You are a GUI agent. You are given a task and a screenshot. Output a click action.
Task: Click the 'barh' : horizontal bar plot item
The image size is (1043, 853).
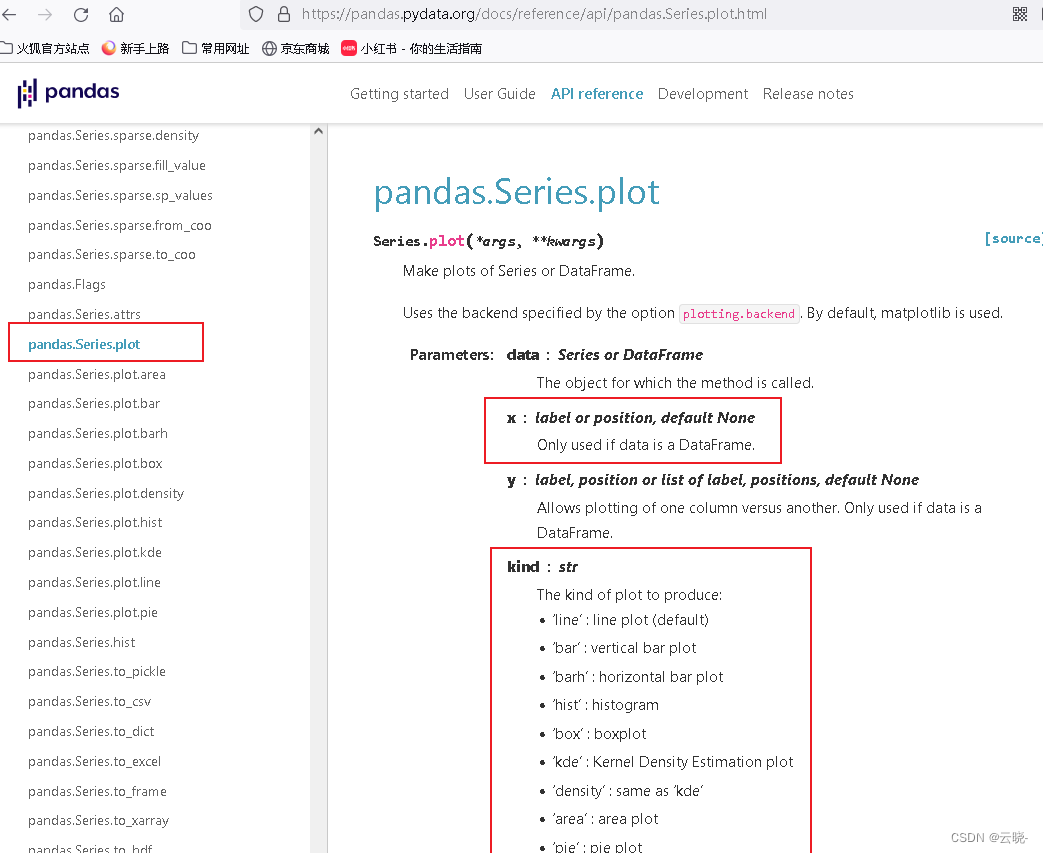[x=637, y=677]
